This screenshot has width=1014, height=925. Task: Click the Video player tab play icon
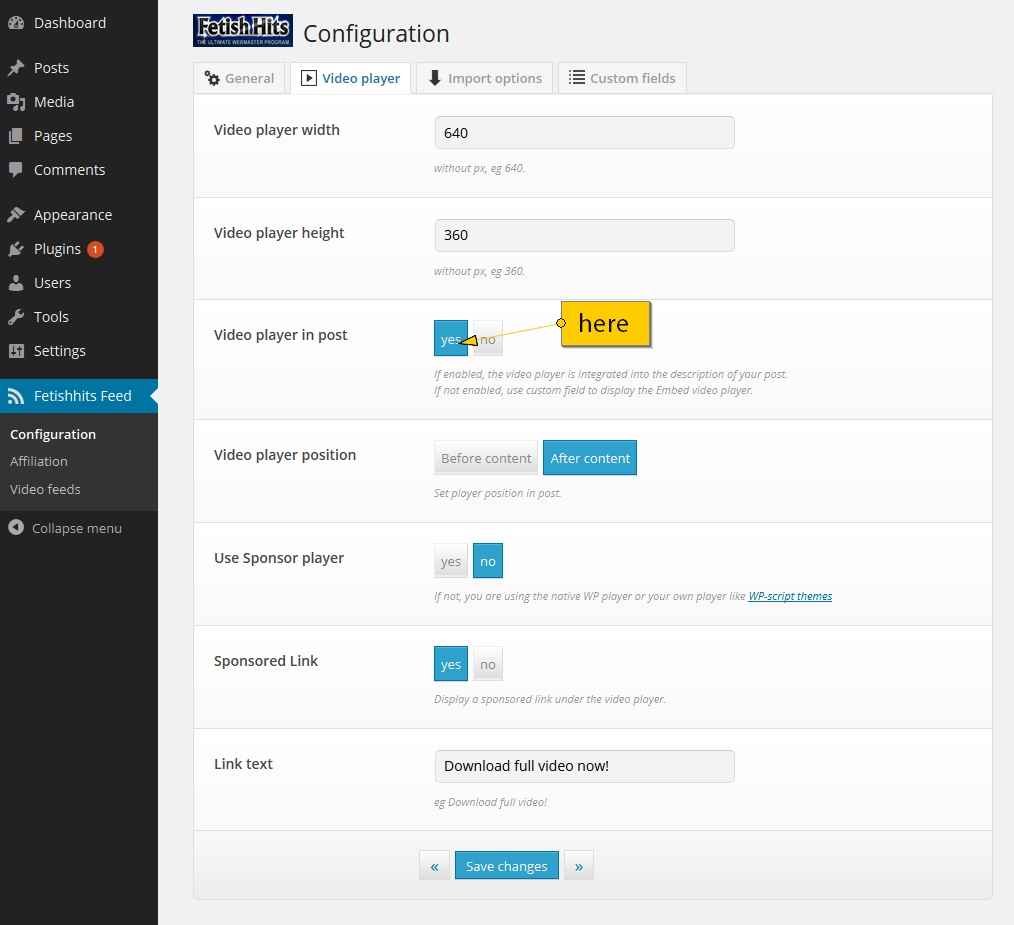tap(309, 78)
